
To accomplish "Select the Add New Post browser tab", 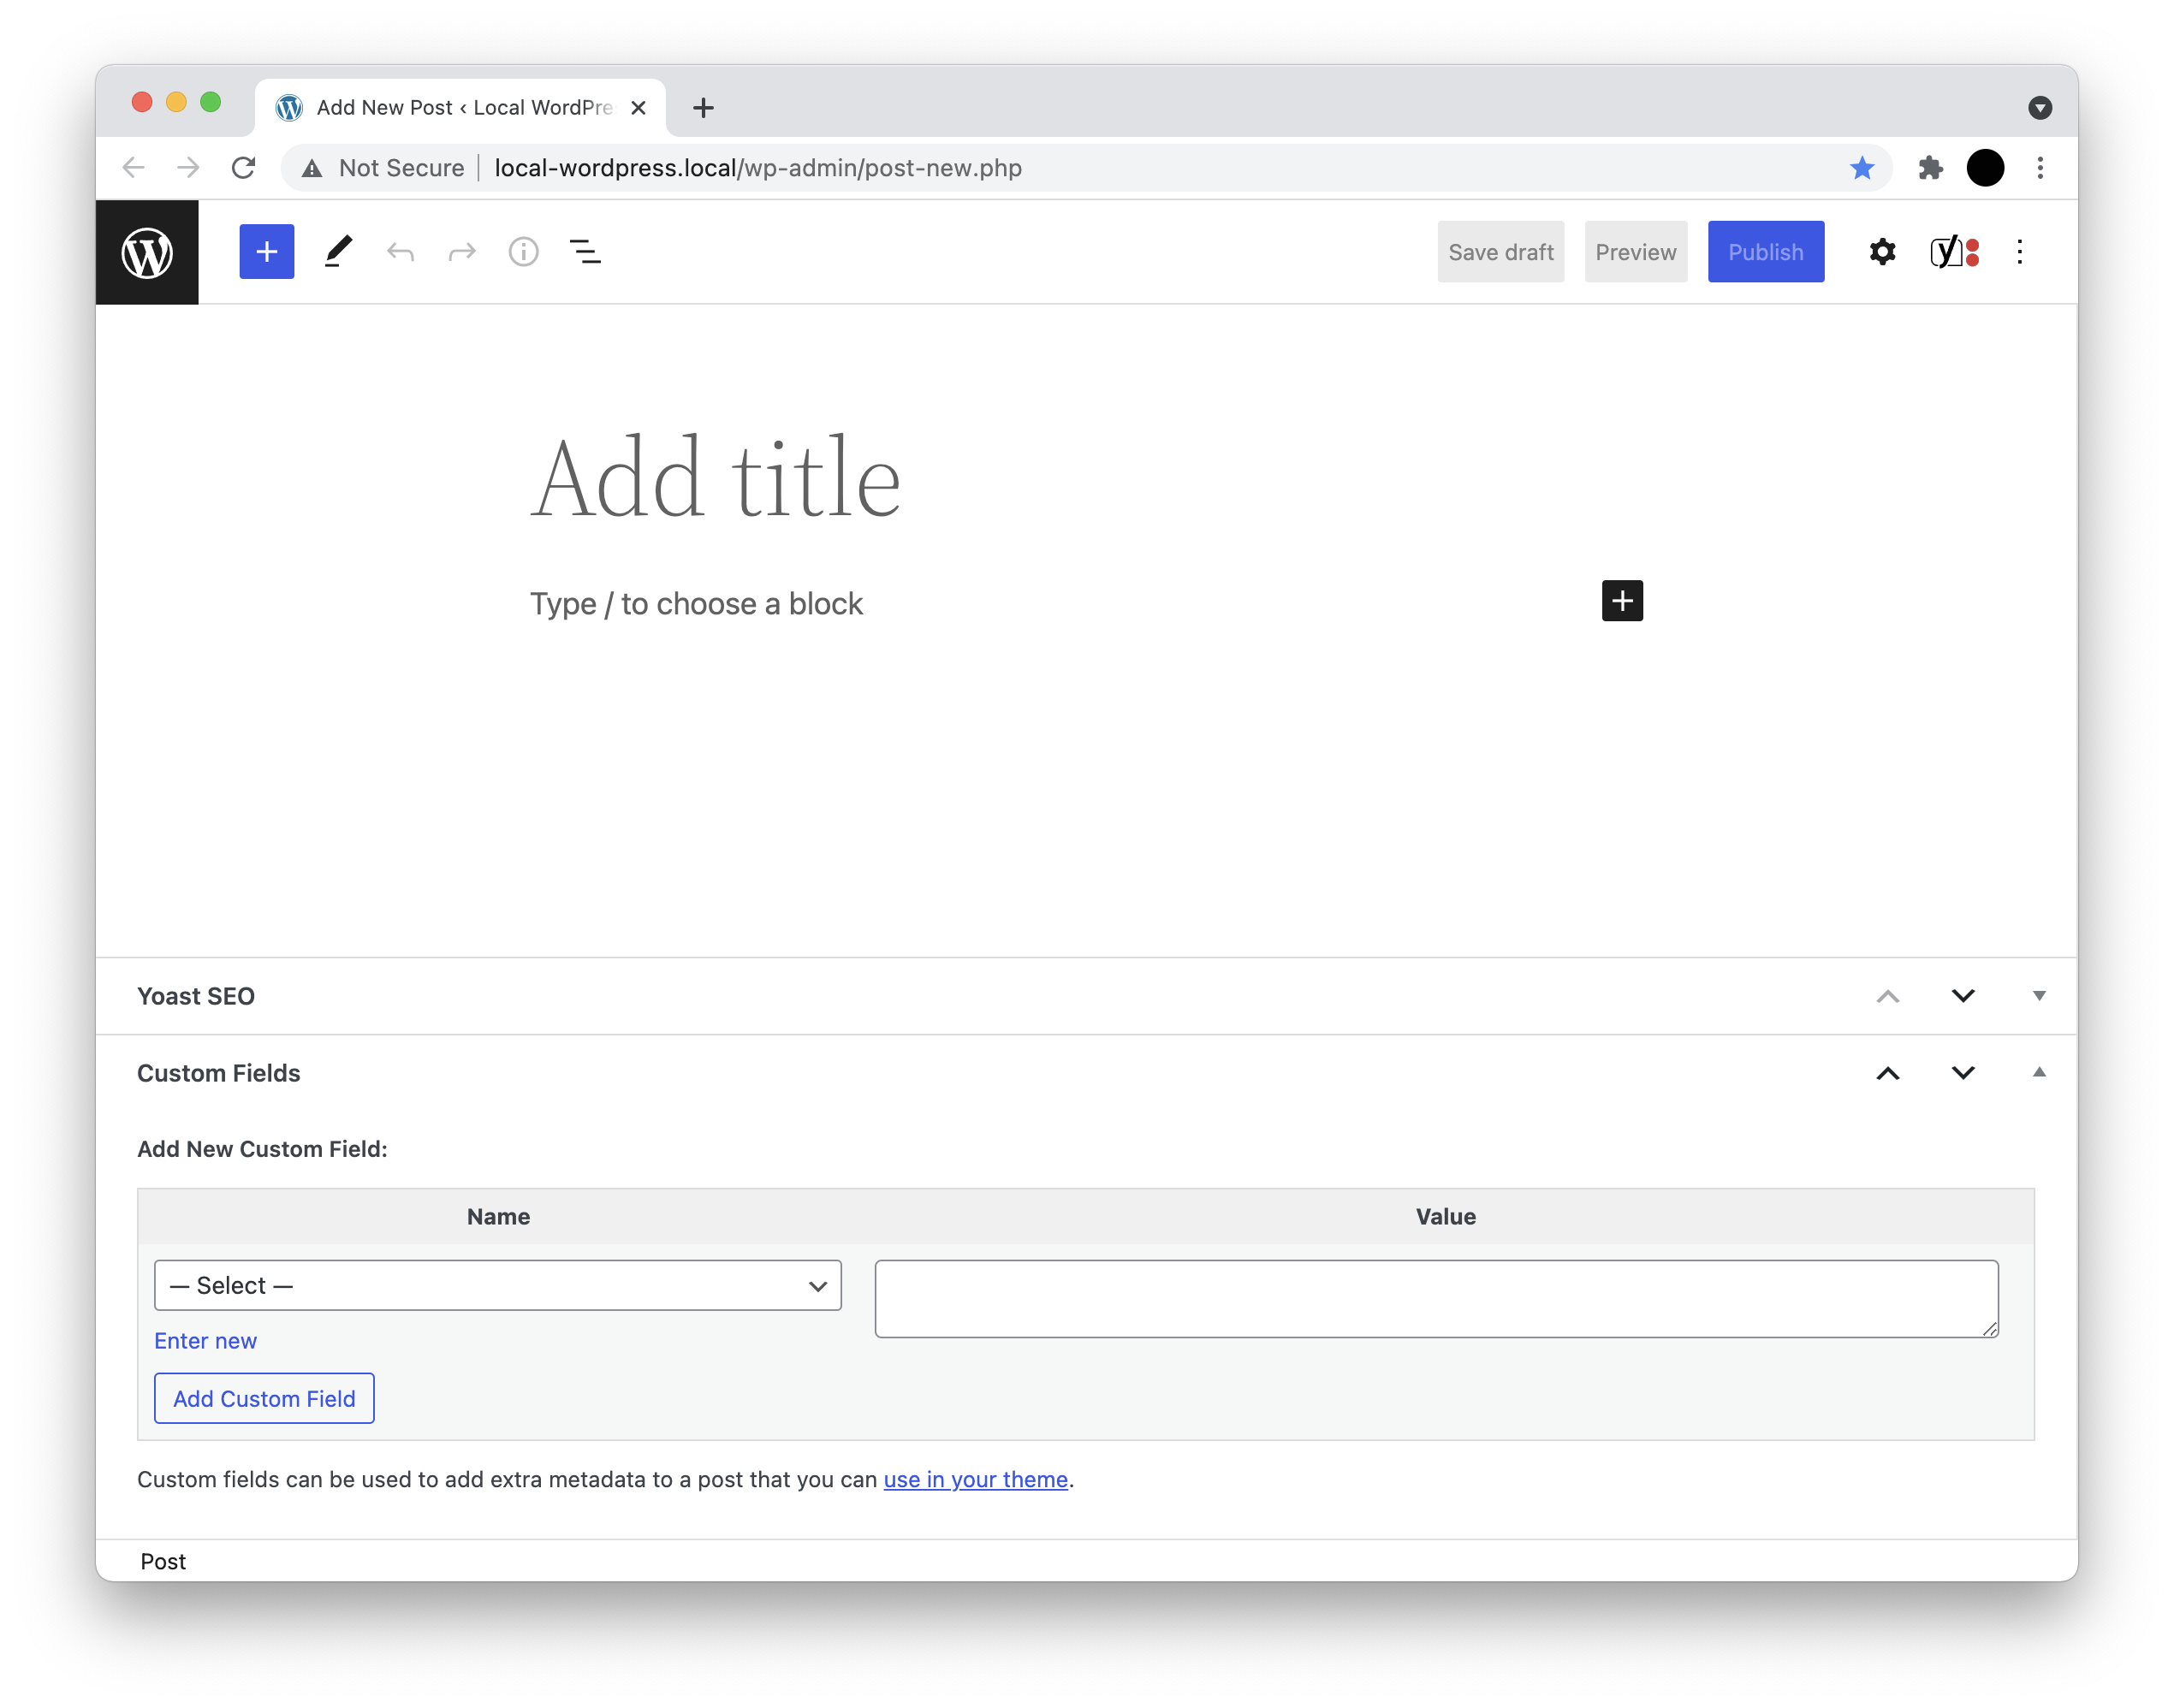I will 460,108.
